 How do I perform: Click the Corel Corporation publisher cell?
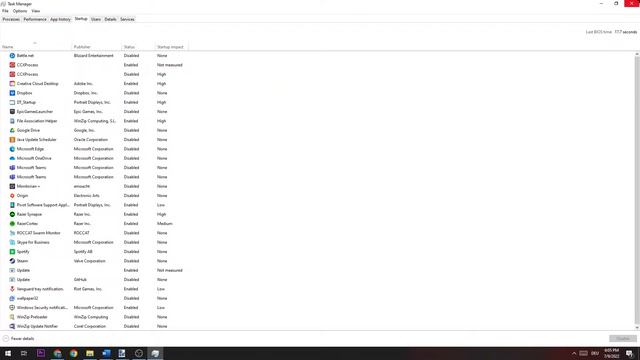90,327
